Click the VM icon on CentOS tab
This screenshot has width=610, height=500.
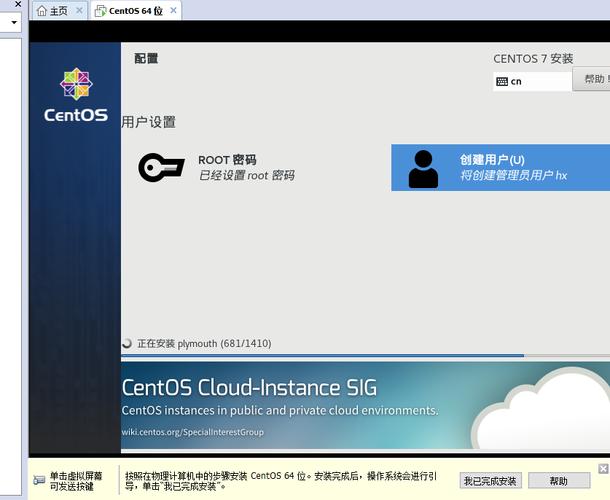pyautogui.click(x=100, y=11)
